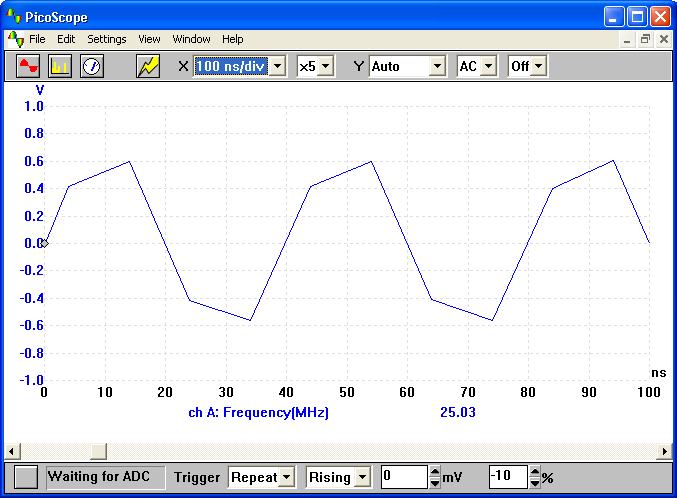Click the 25.03 frequency reading

click(458, 412)
